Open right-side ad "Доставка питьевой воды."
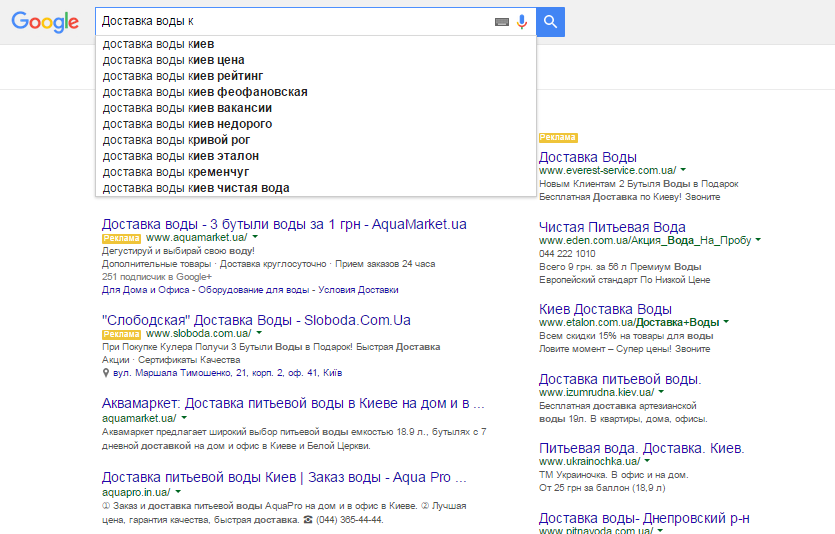Image resolution: width=835 pixels, height=534 pixels. 620,380
